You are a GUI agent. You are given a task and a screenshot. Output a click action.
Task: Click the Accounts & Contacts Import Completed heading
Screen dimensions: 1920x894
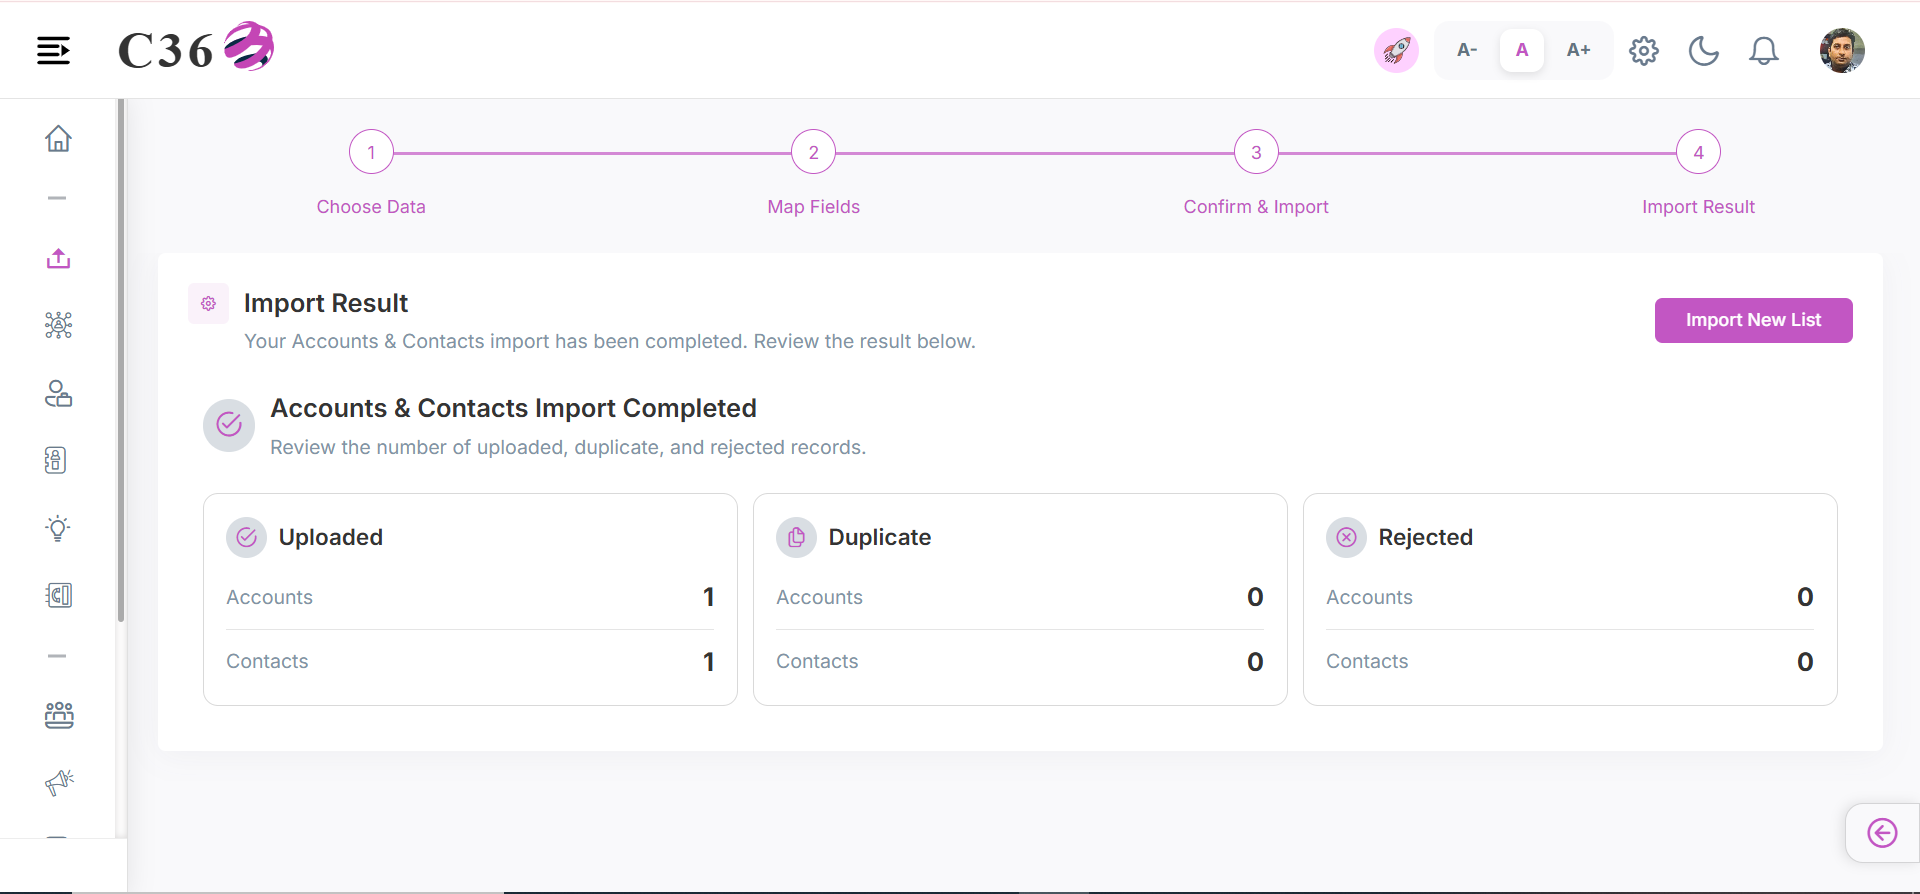[x=513, y=408]
